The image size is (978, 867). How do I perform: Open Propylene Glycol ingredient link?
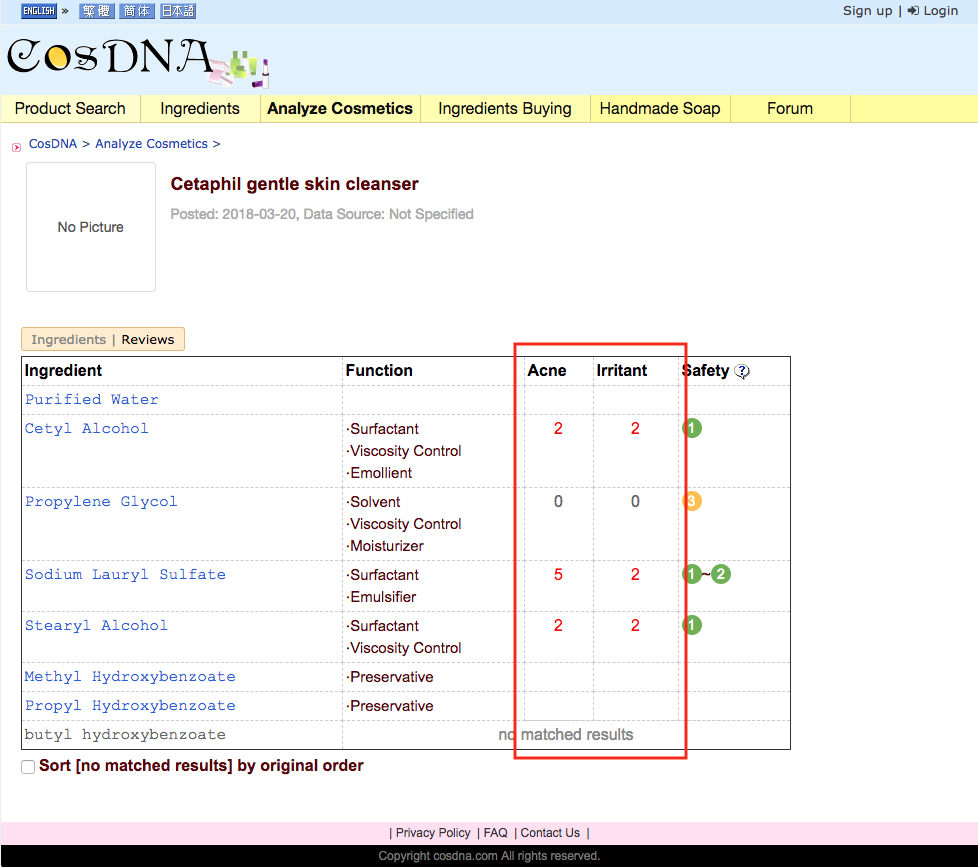click(101, 501)
